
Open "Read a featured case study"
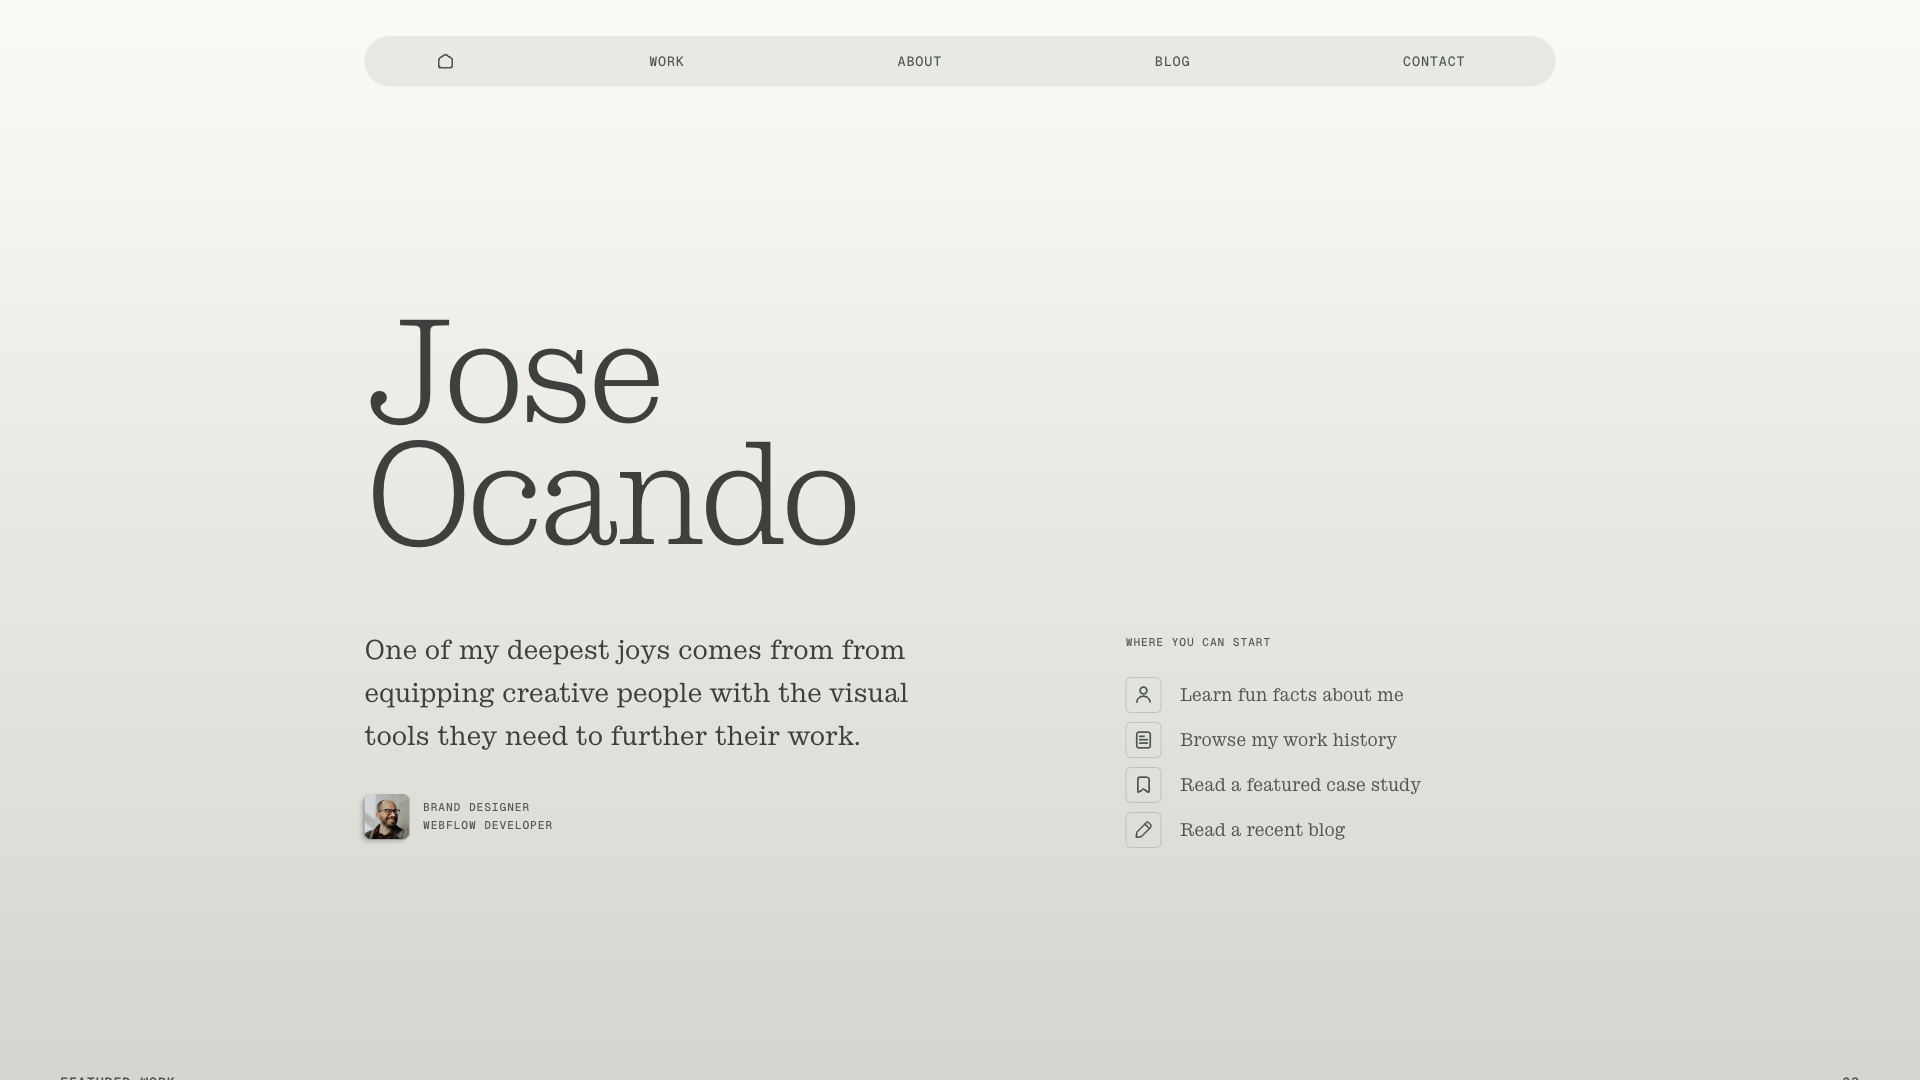[x=1300, y=785]
